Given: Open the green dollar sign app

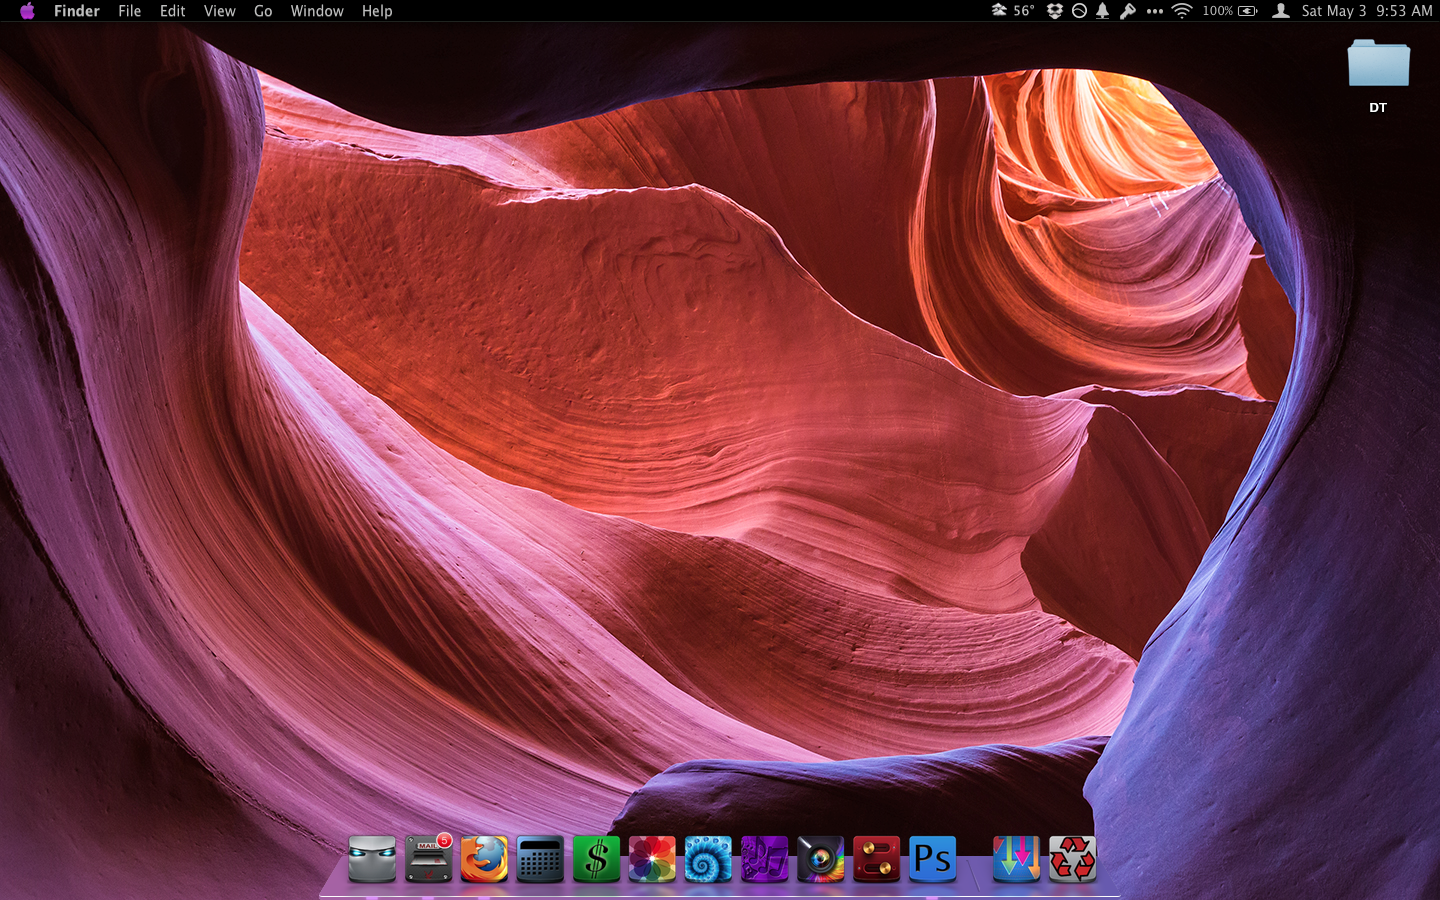Looking at the screenshot, I should coord(596,859).
